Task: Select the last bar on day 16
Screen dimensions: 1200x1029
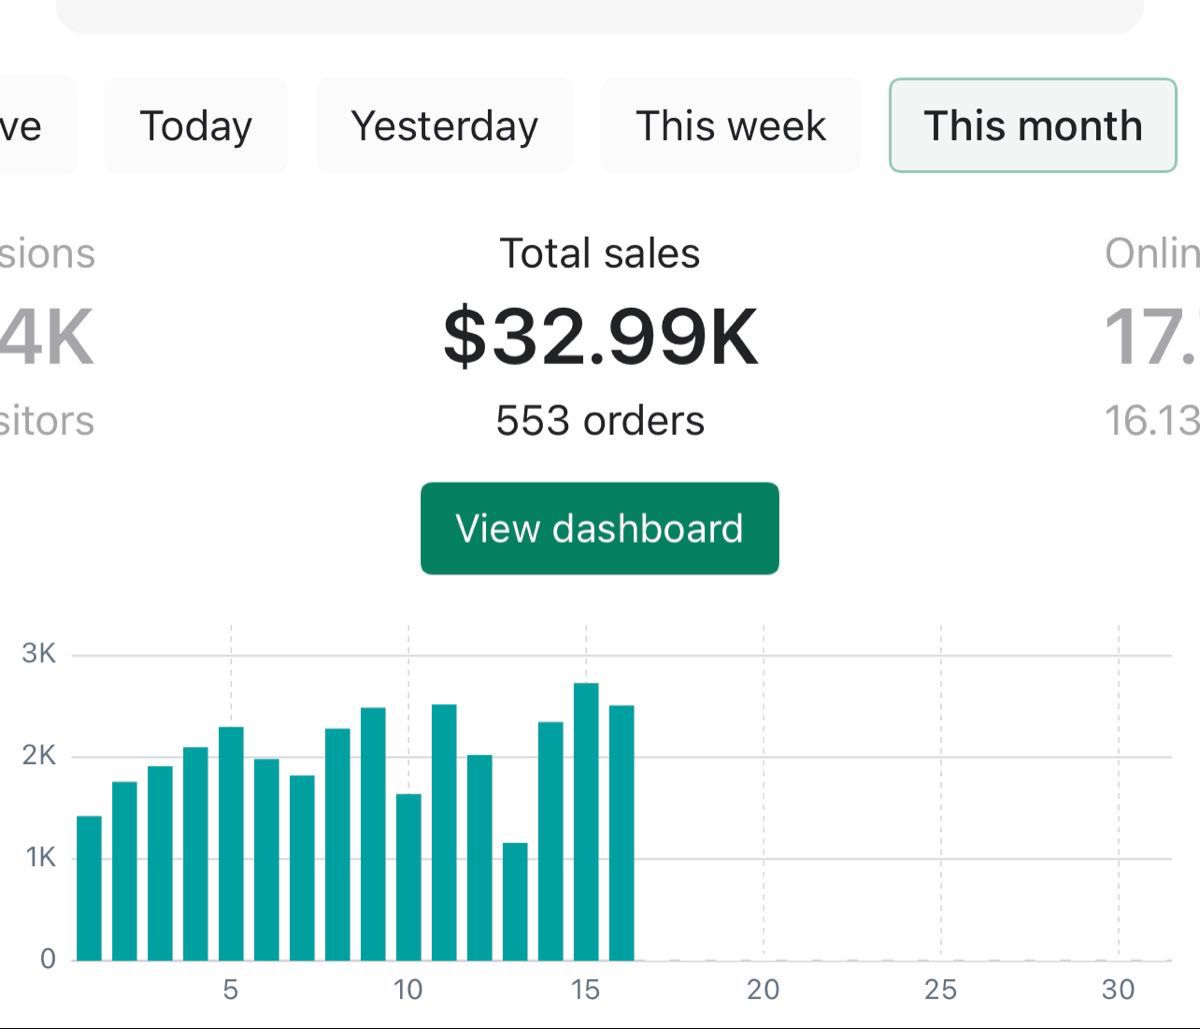Action: coord(621,832)
